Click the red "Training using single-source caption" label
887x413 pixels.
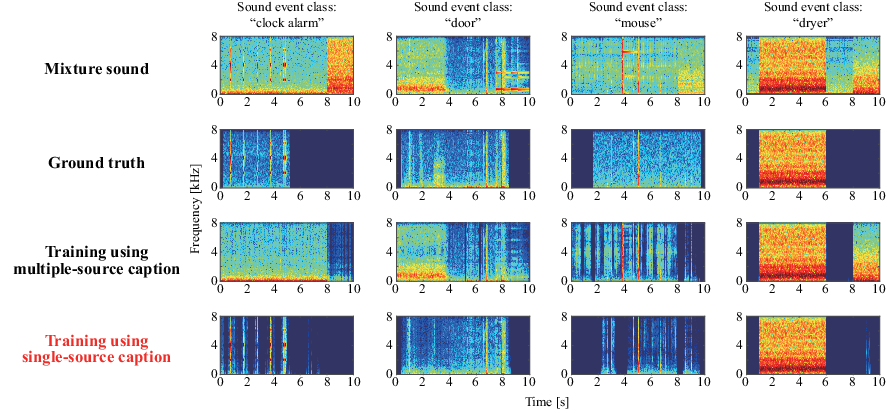pos(97,349)
